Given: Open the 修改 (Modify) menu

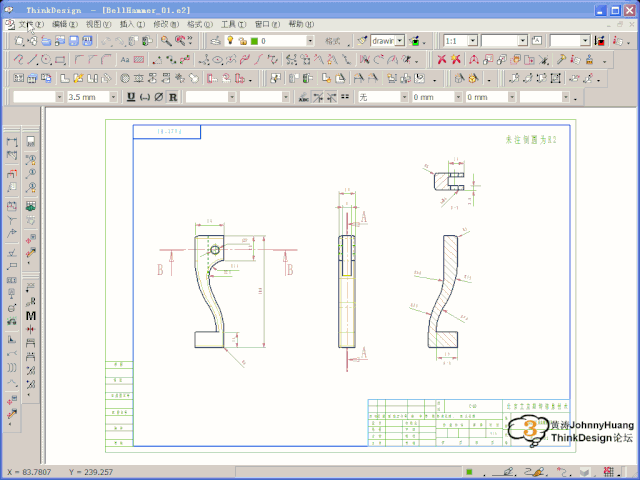Looking at the screenshot, I should 166,24.
